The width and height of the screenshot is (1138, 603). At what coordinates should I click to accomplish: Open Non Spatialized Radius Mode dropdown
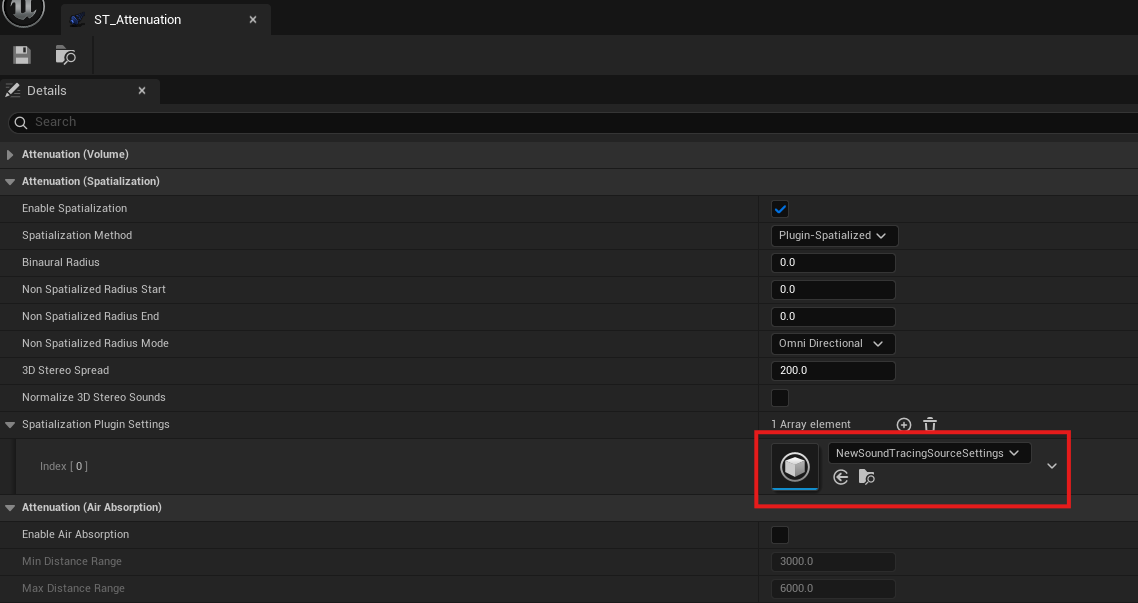(x=832, y=344)
